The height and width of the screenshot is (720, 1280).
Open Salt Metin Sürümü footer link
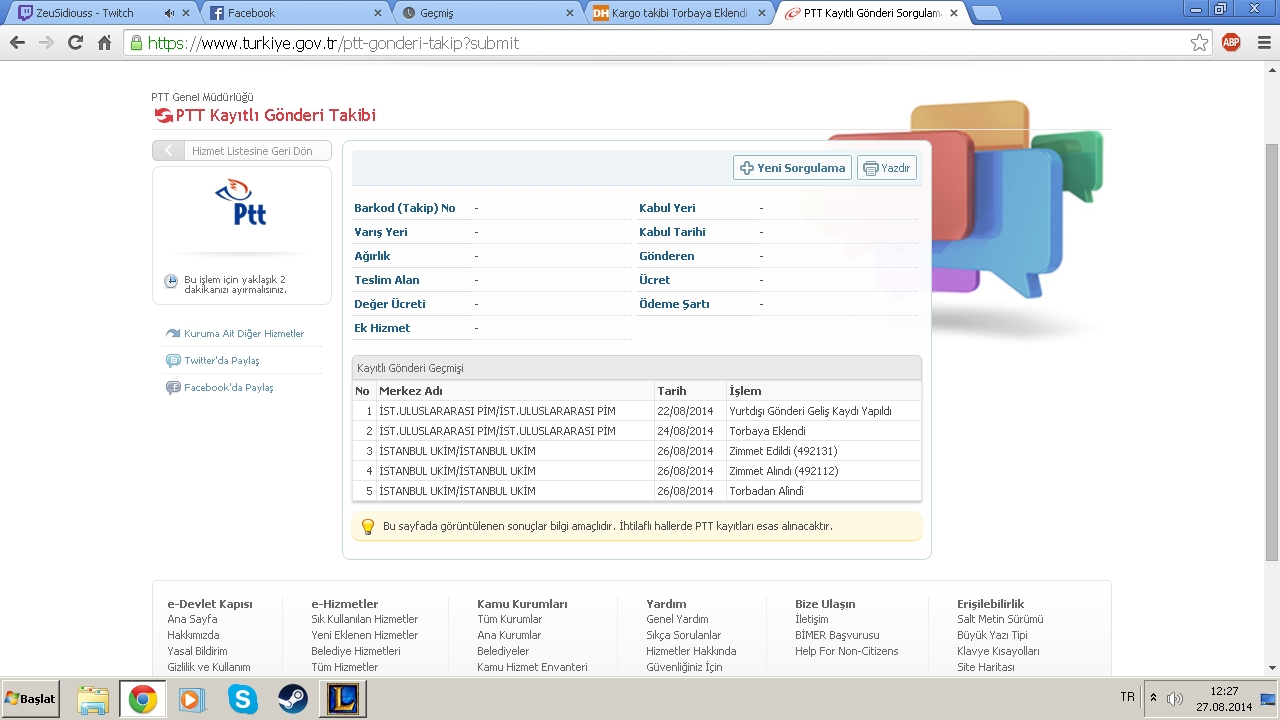coord(1000,619)
